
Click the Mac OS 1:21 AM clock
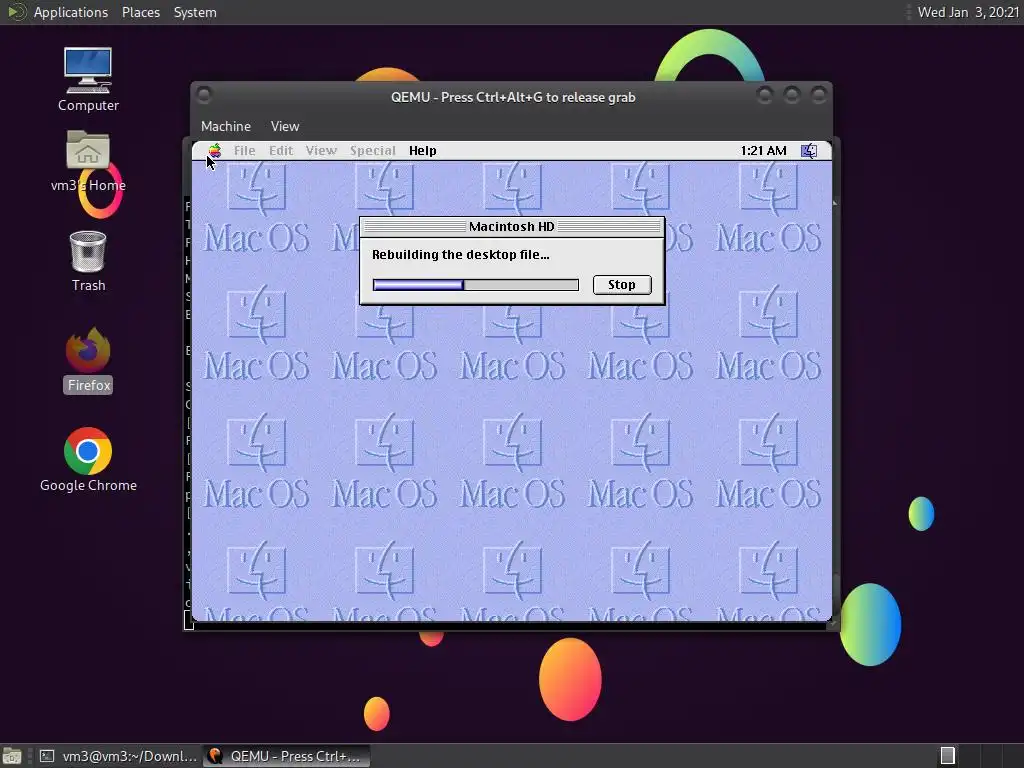tap(763, 151)
